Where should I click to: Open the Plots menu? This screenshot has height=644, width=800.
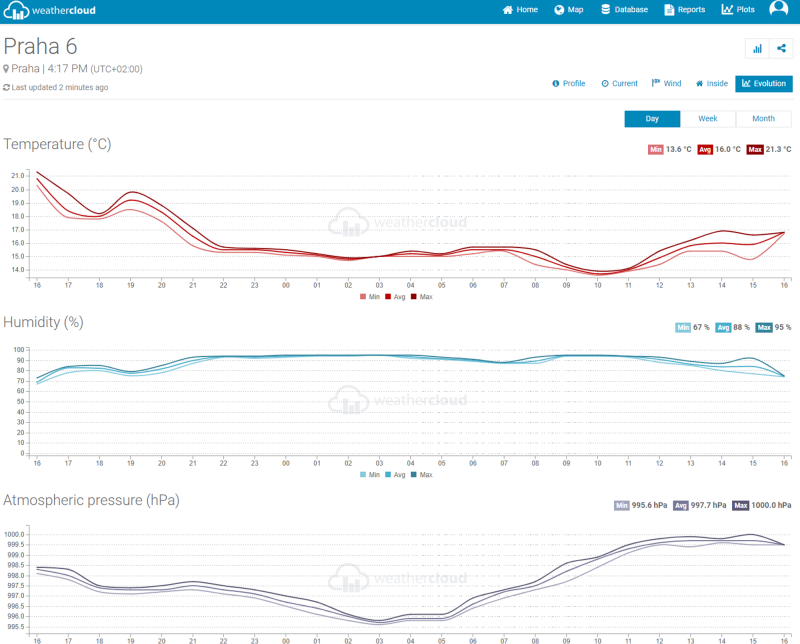(x=738, y=10)
